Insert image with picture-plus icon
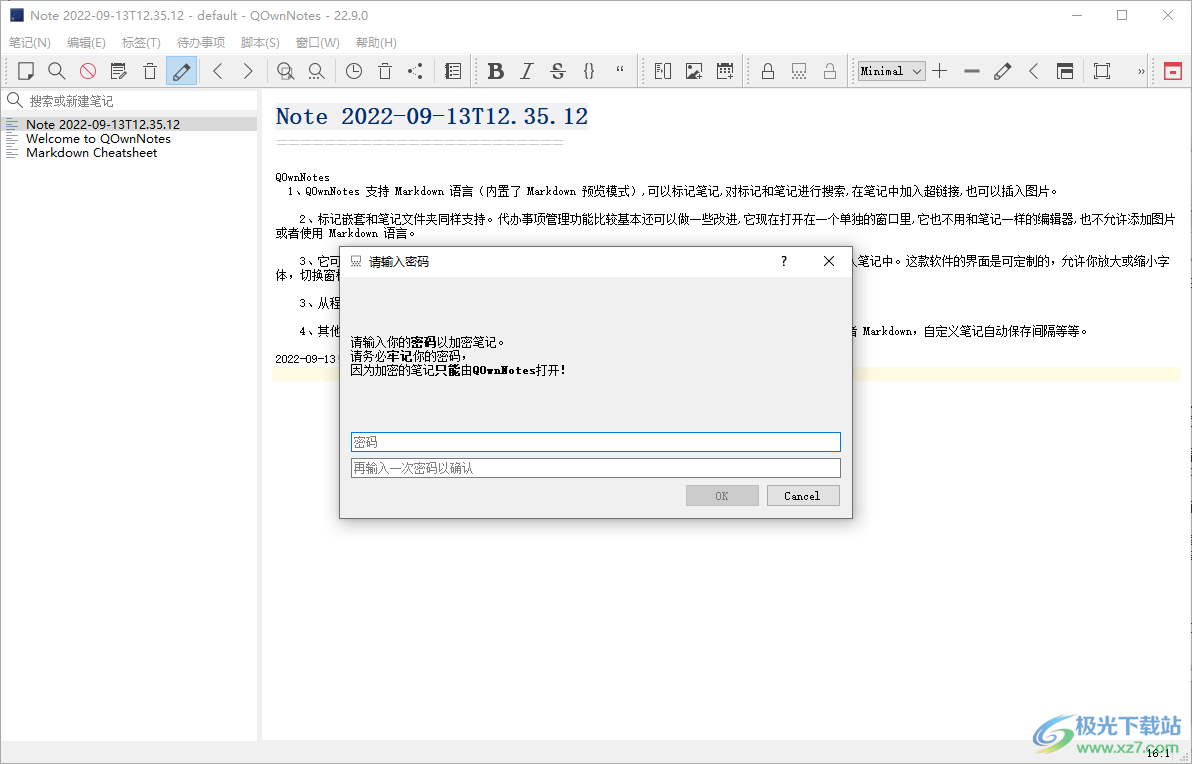The image size is (1192, 764). click(694, 71)
